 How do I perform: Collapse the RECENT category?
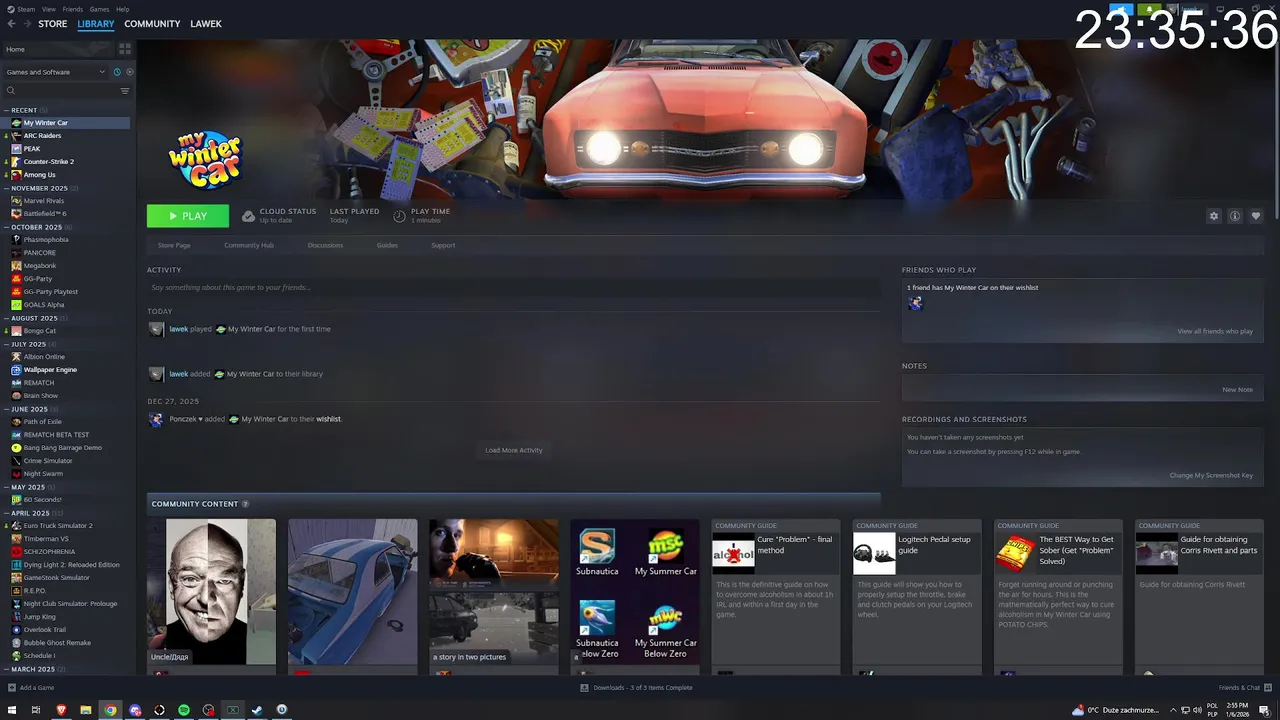(6, 110)
